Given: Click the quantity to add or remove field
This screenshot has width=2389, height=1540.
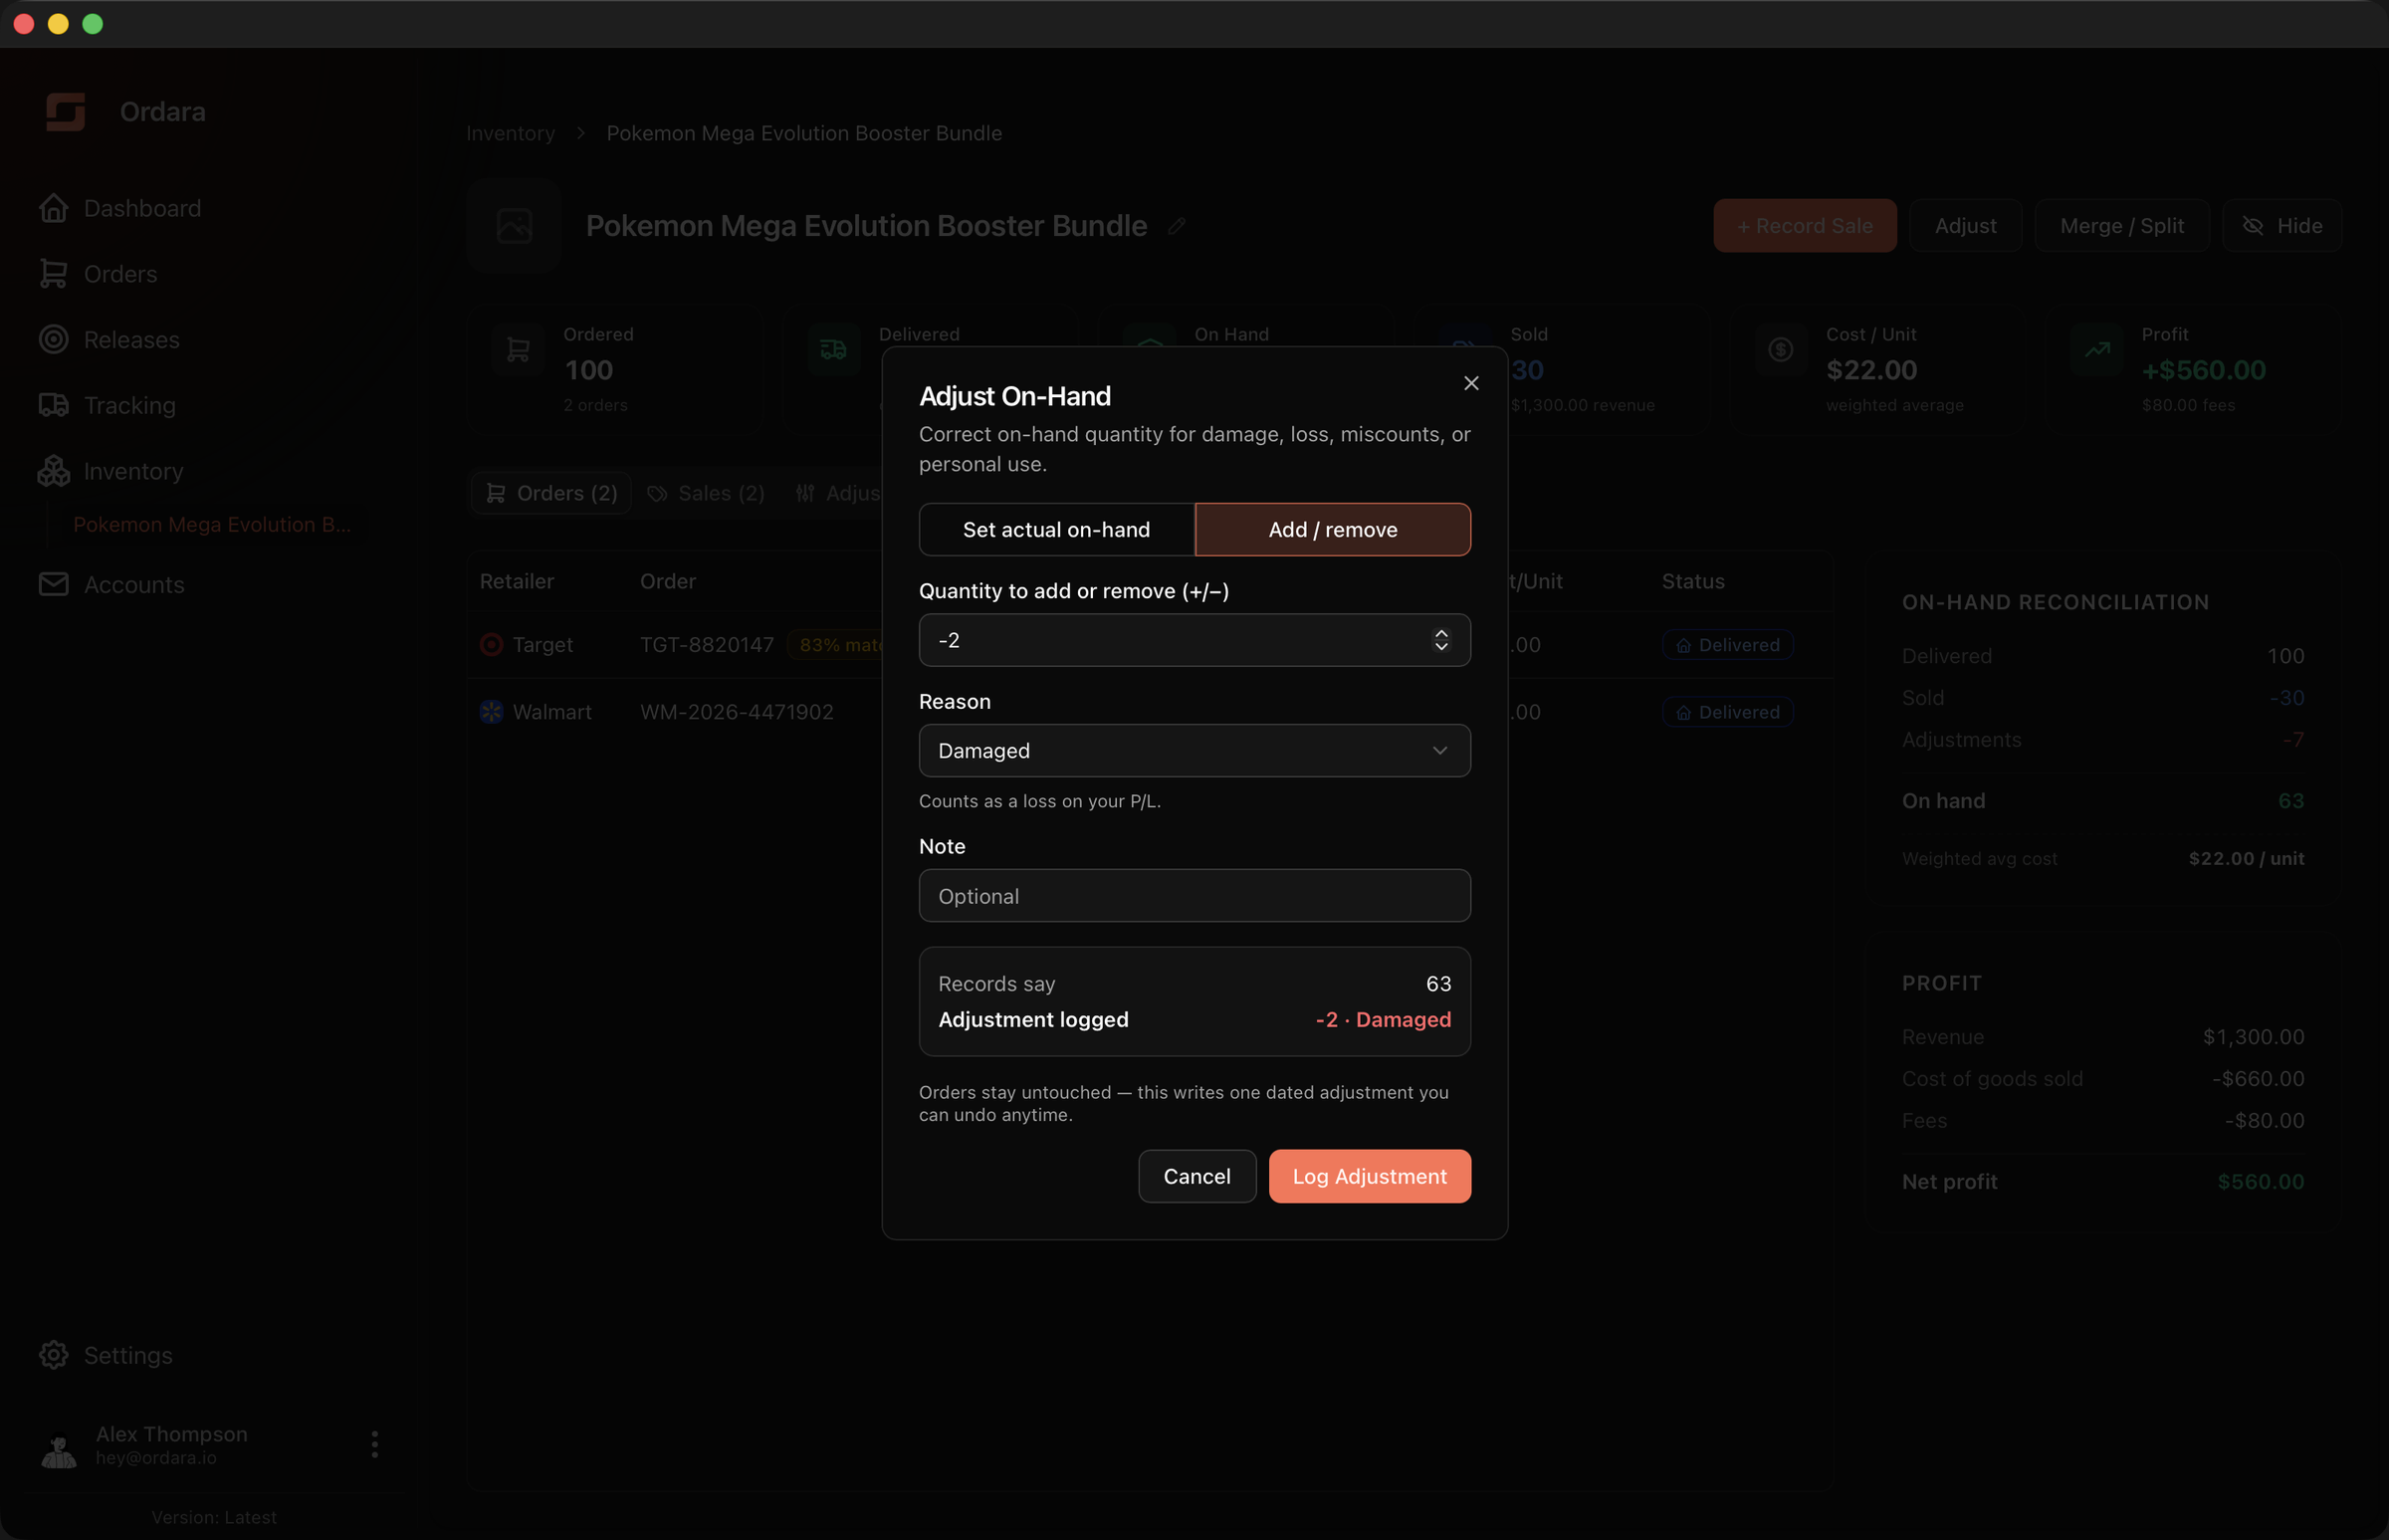Looking at the screenshot, I should tap(1194, 640).
